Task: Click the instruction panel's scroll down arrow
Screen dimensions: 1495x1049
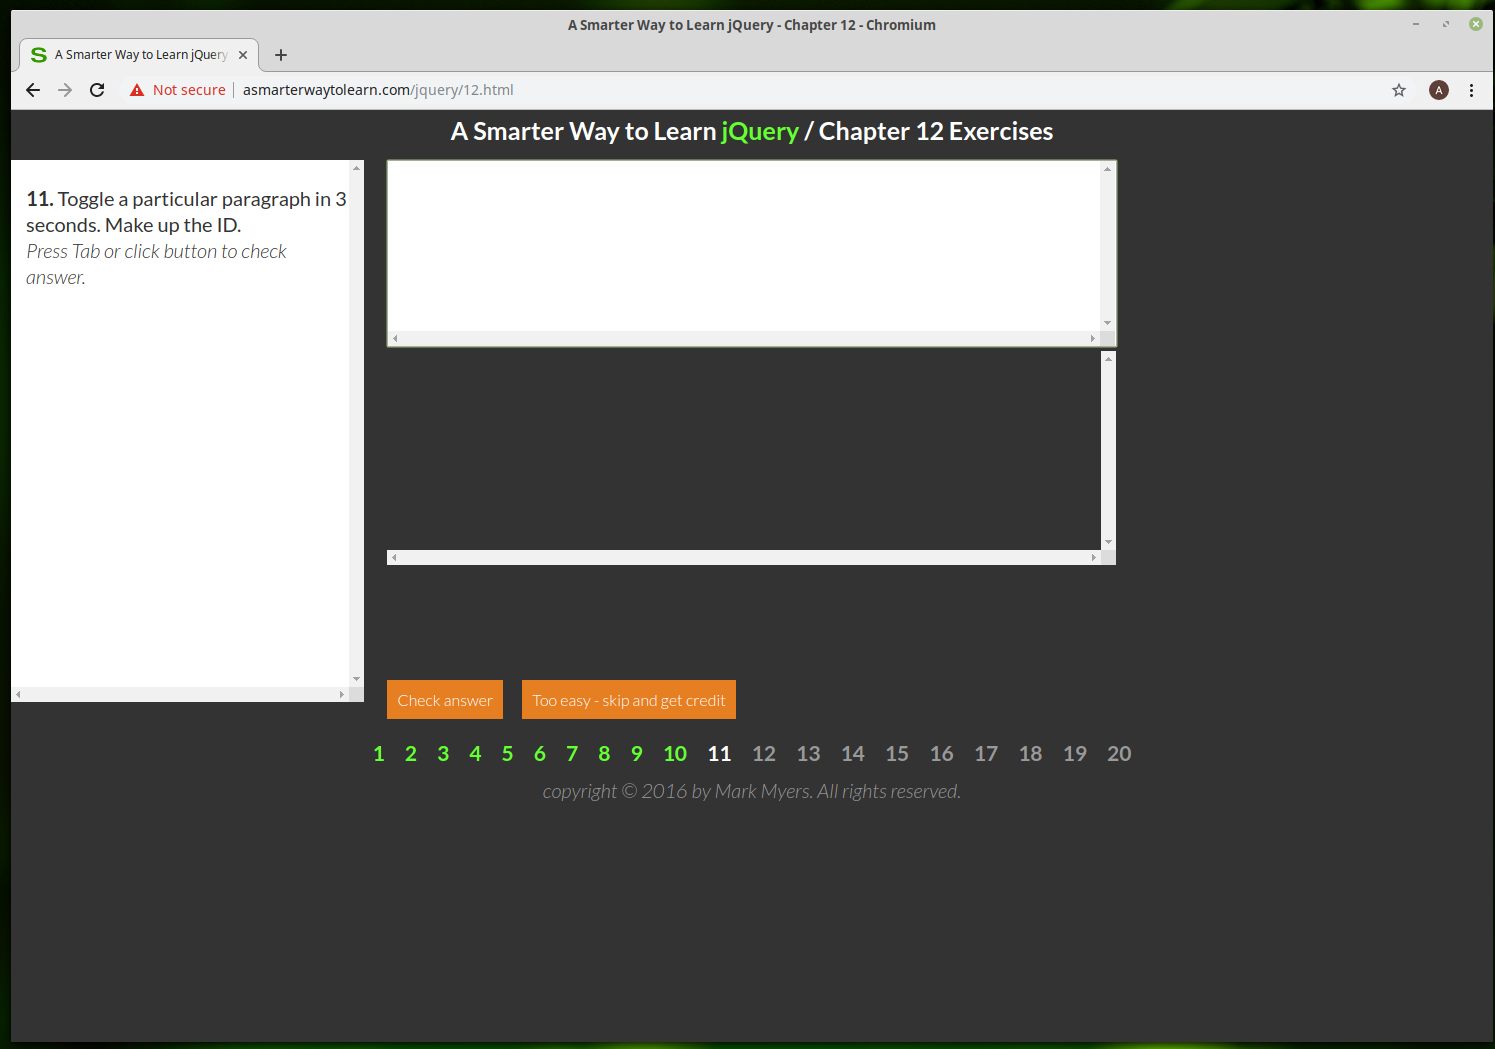Action: point(356,679)
